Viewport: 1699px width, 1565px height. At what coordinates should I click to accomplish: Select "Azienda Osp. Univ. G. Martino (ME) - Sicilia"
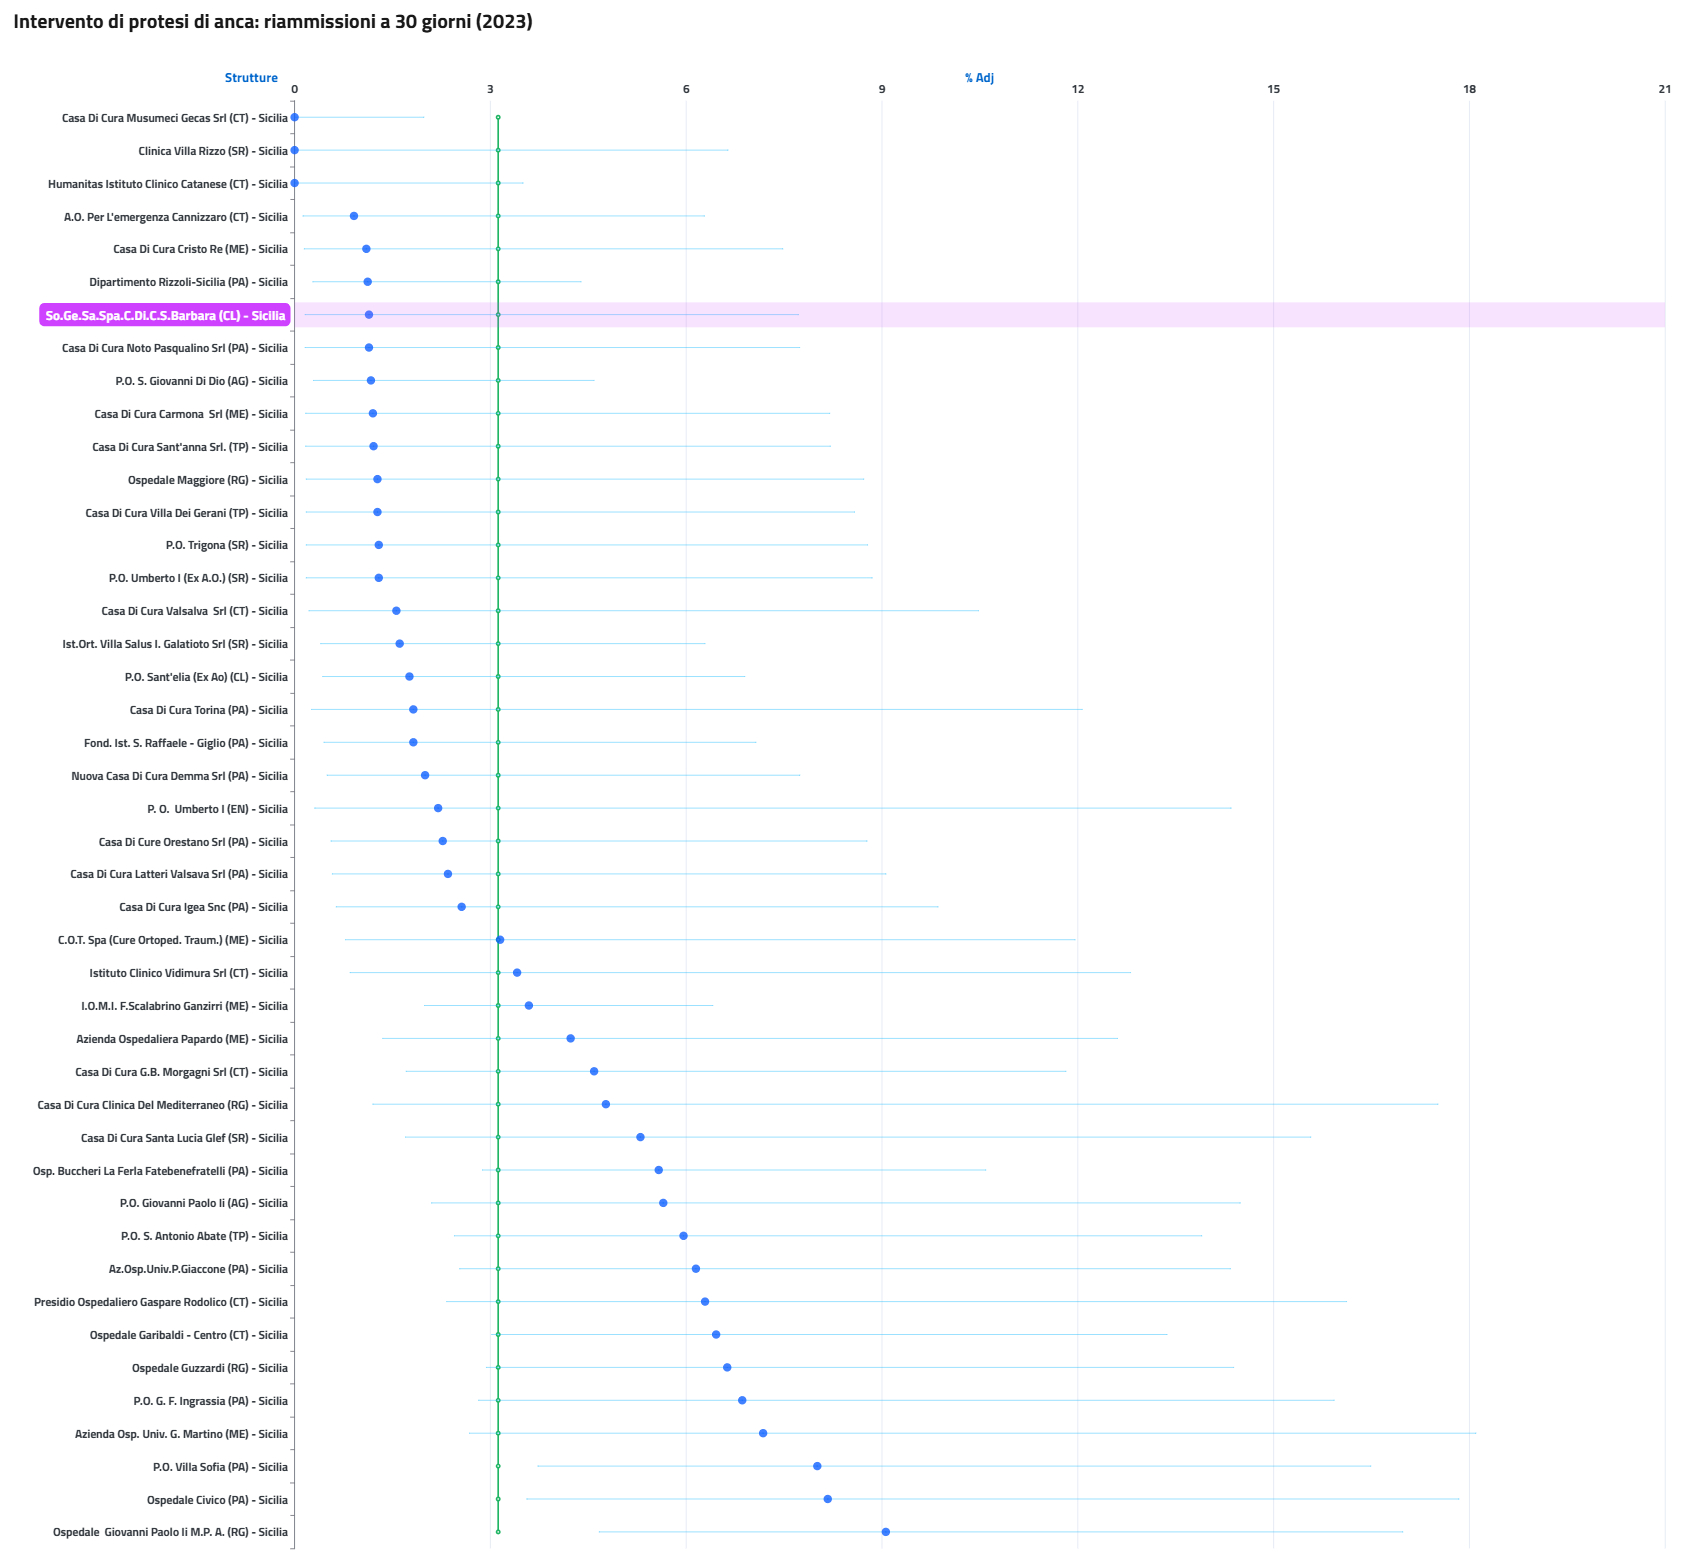pos(181,1434)
